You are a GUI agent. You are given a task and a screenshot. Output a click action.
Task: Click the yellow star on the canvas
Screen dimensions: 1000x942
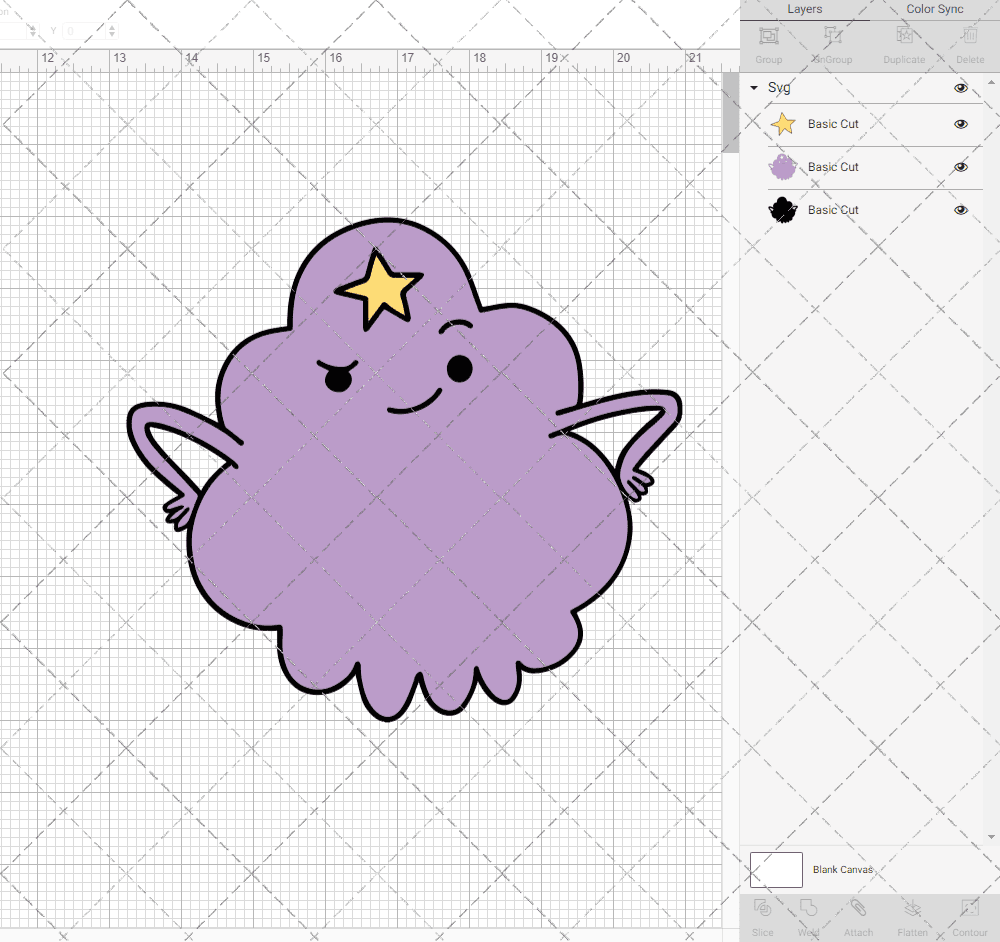click(x=381, y=289)
